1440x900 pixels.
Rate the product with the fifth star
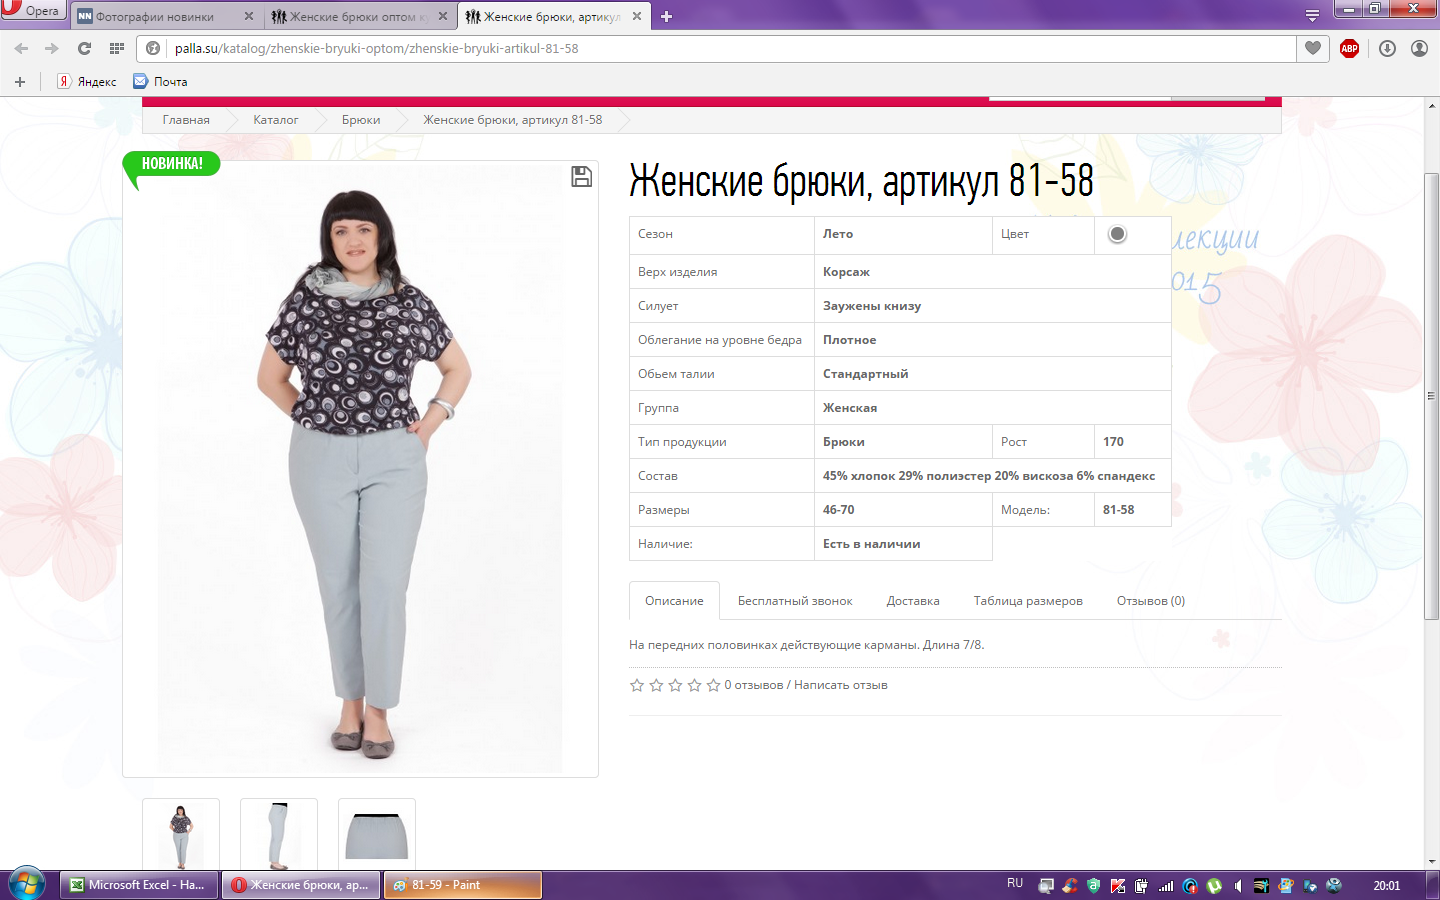pos(713,685)
